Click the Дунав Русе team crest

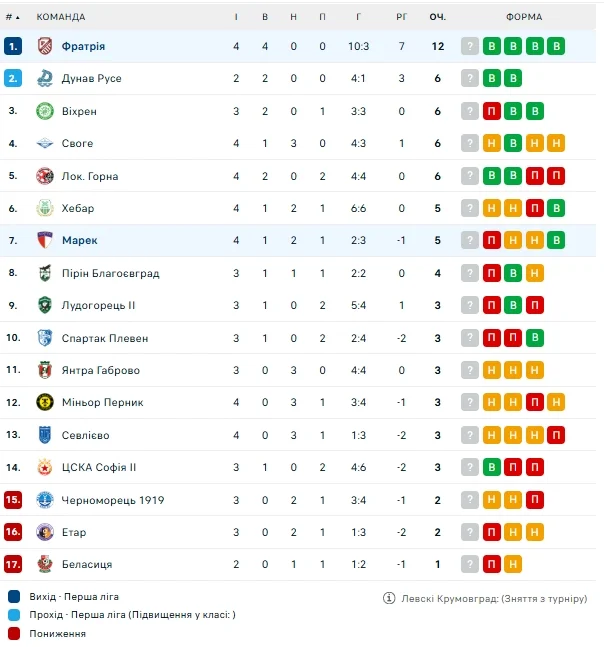pyautogui.click(x=44, y=78)
